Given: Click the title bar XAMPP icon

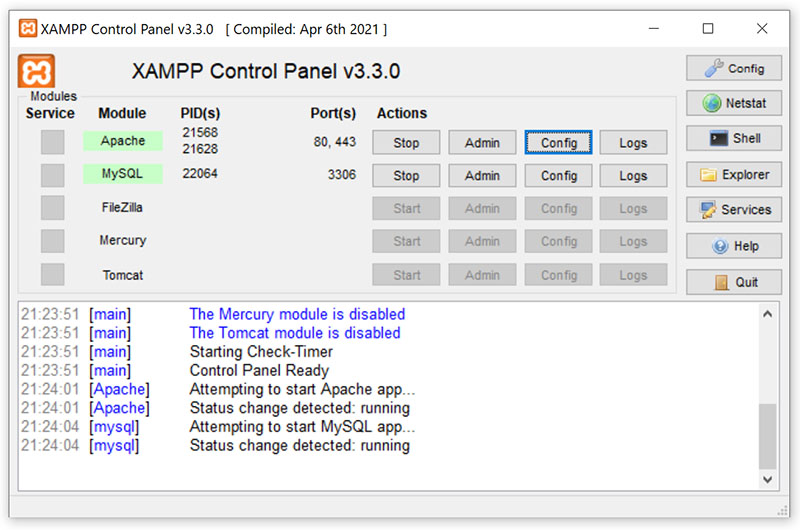Looking at the screenshot, I should tap(28, 28).
